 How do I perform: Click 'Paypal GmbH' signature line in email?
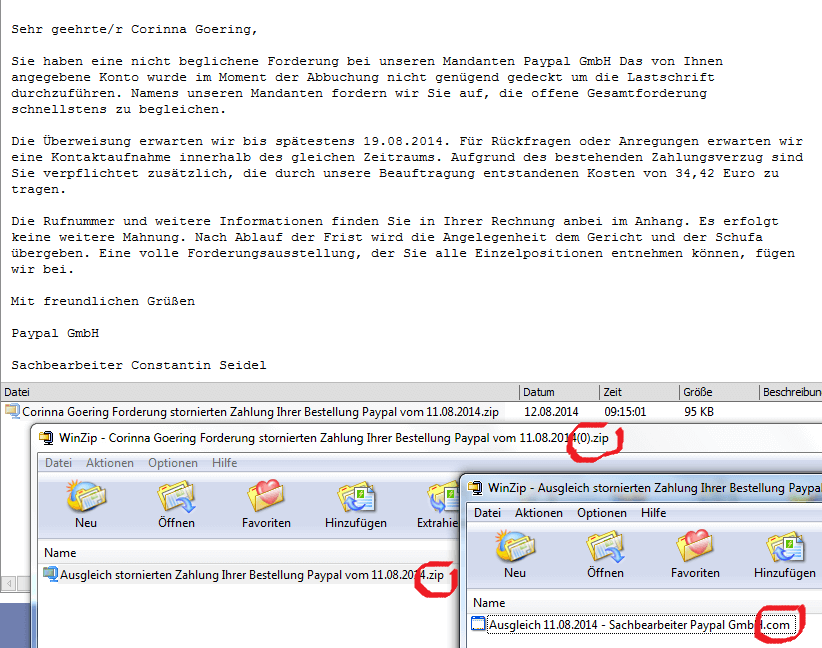click(55, 333)
